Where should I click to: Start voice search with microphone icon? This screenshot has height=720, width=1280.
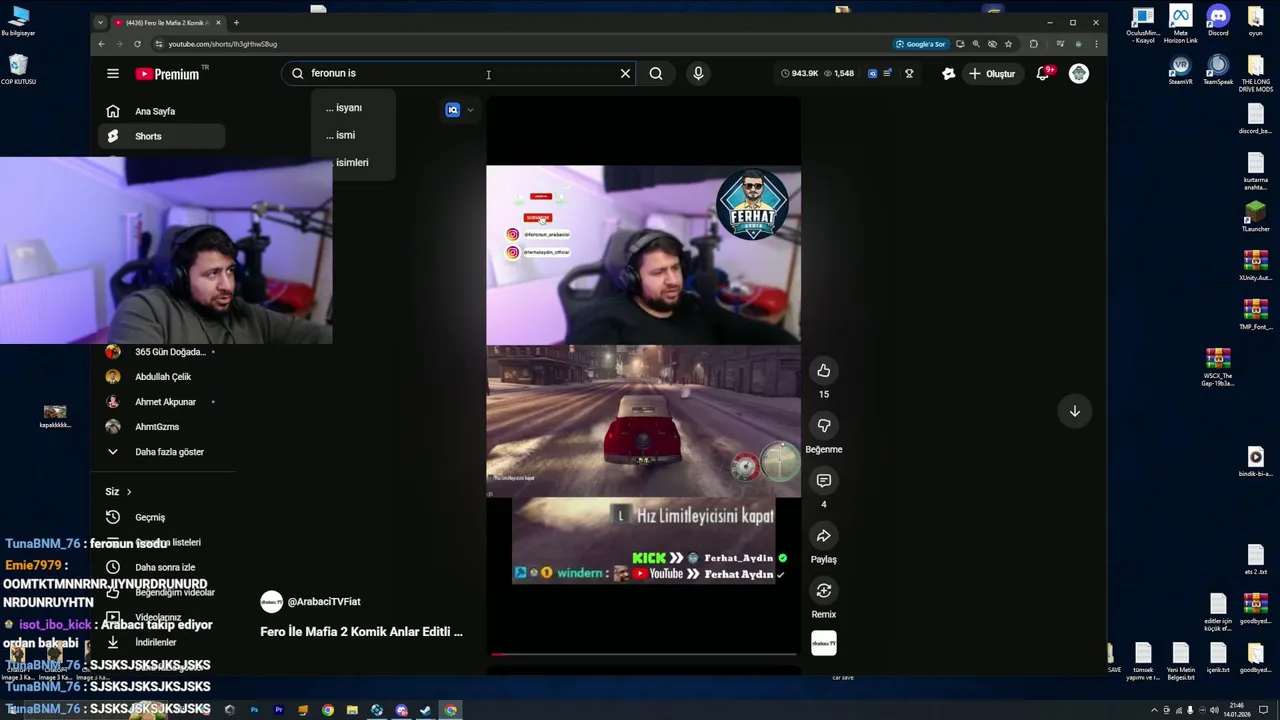pos(698,73)
